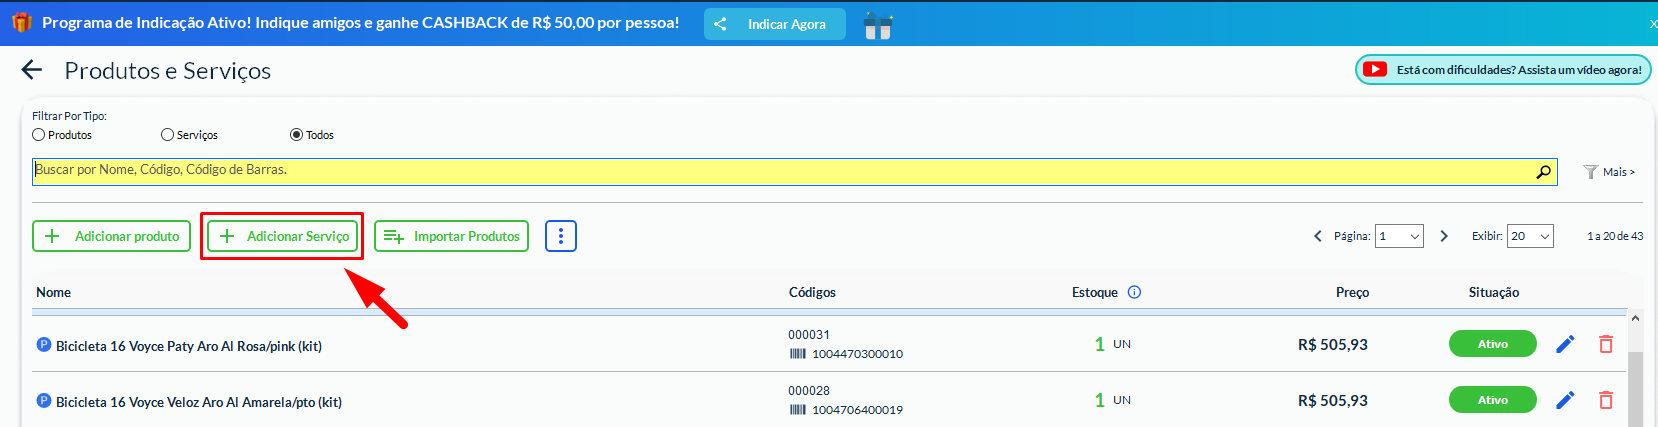The width and height of the screenshot is (1658, 427).
Task: Click the Estoque info icon
Action: coord(1134,292)
